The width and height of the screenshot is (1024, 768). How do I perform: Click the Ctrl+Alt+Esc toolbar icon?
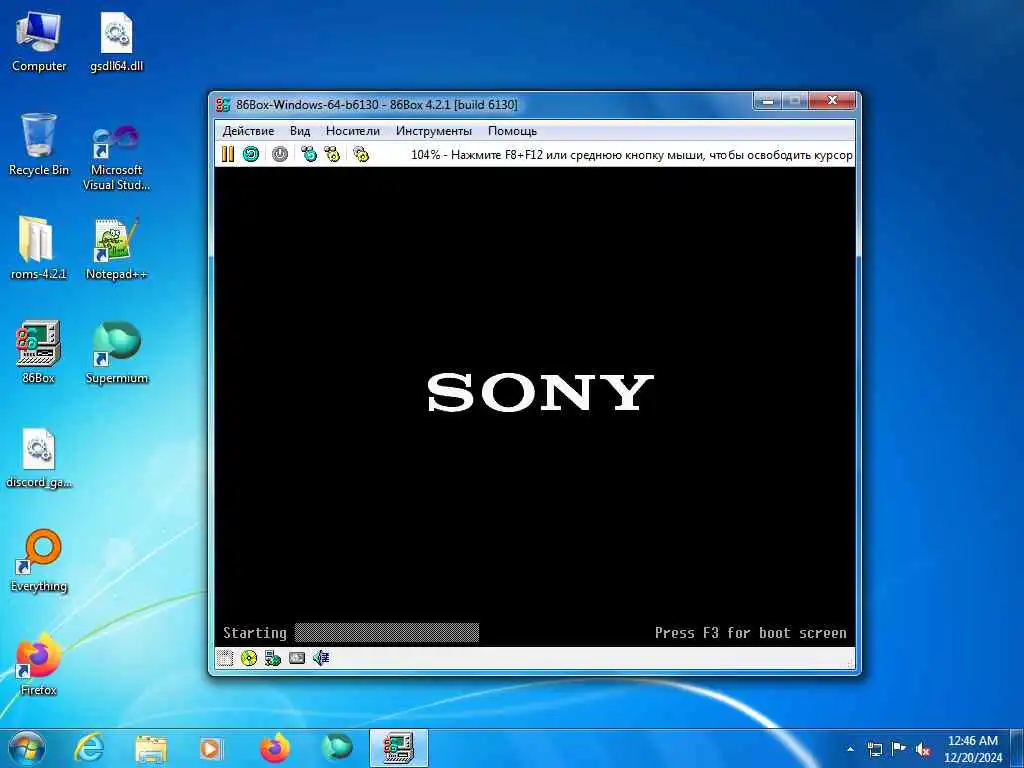click(332, 154)
